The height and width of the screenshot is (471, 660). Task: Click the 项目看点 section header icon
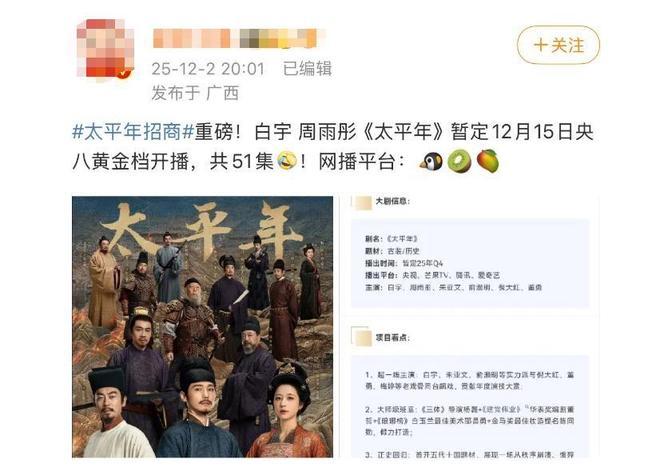pos(362,337)
